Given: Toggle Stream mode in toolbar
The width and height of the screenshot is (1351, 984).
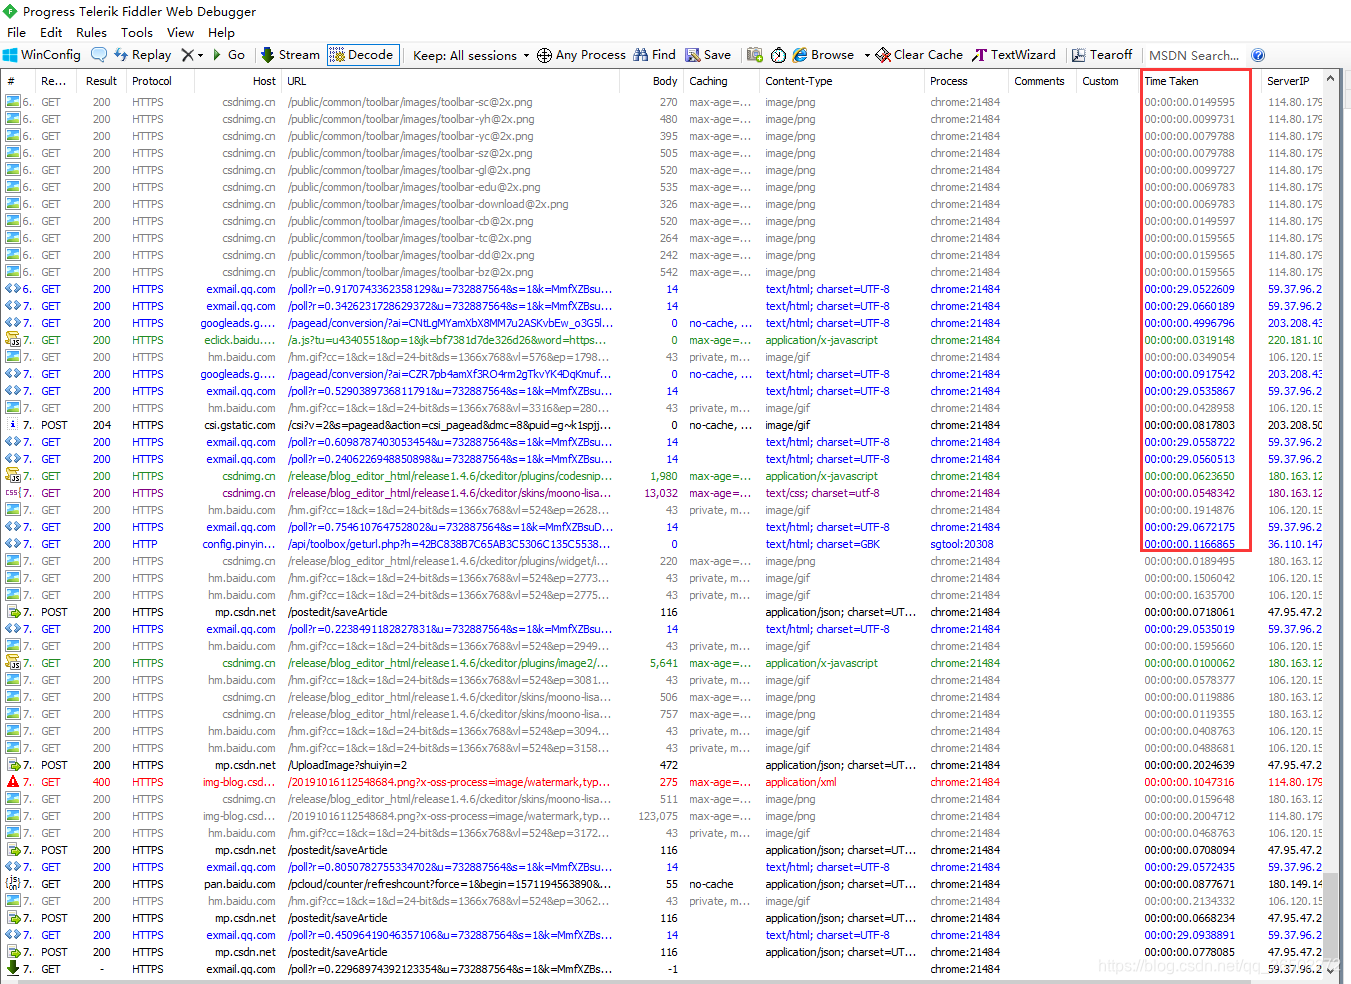Looking at the screenshot, I should [x=290, y=55].
